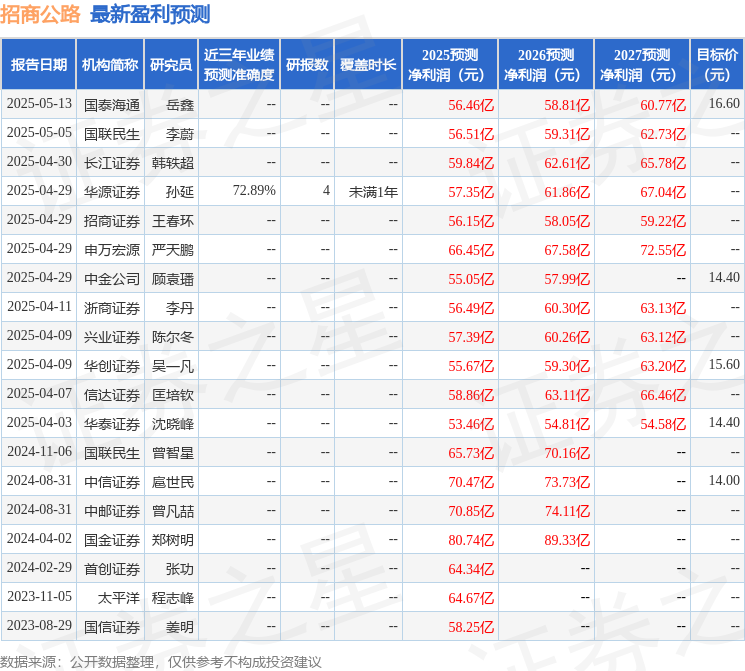Image resolution: width=745 pixels, height=671 pixels.
Task: Click the 研报数 column header
Action: coord(307,65)
